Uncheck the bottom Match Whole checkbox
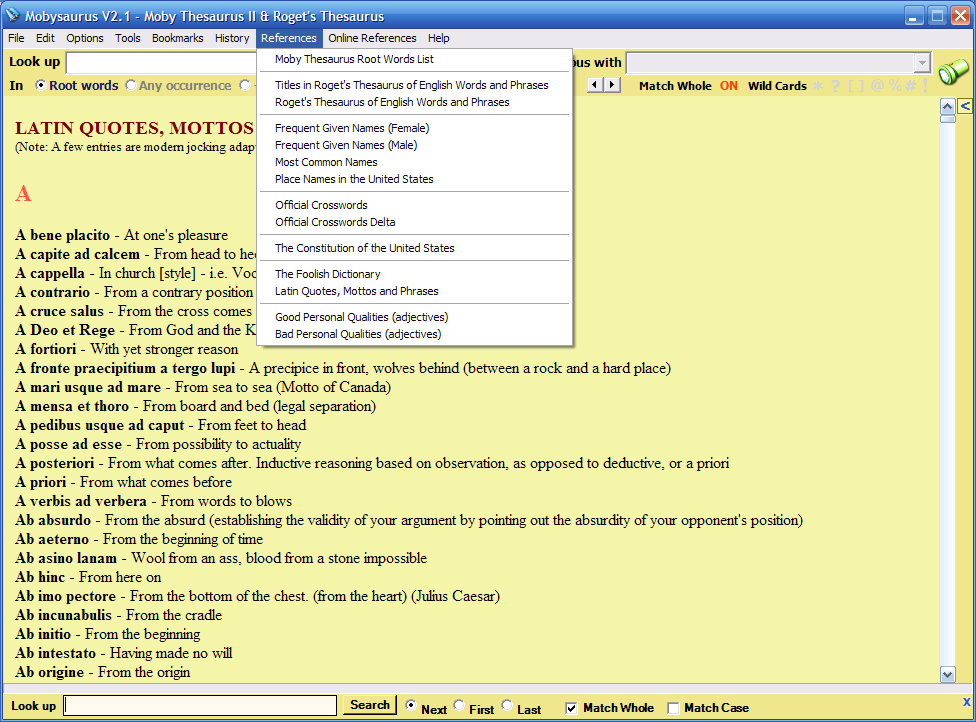The height and width of the screenshot is (722, 976). 571,708
